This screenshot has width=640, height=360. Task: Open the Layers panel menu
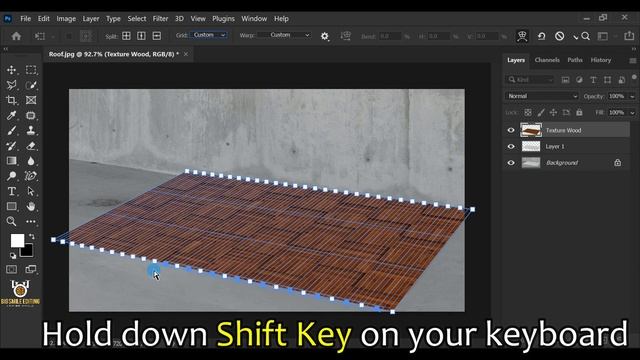pos(632,60)
